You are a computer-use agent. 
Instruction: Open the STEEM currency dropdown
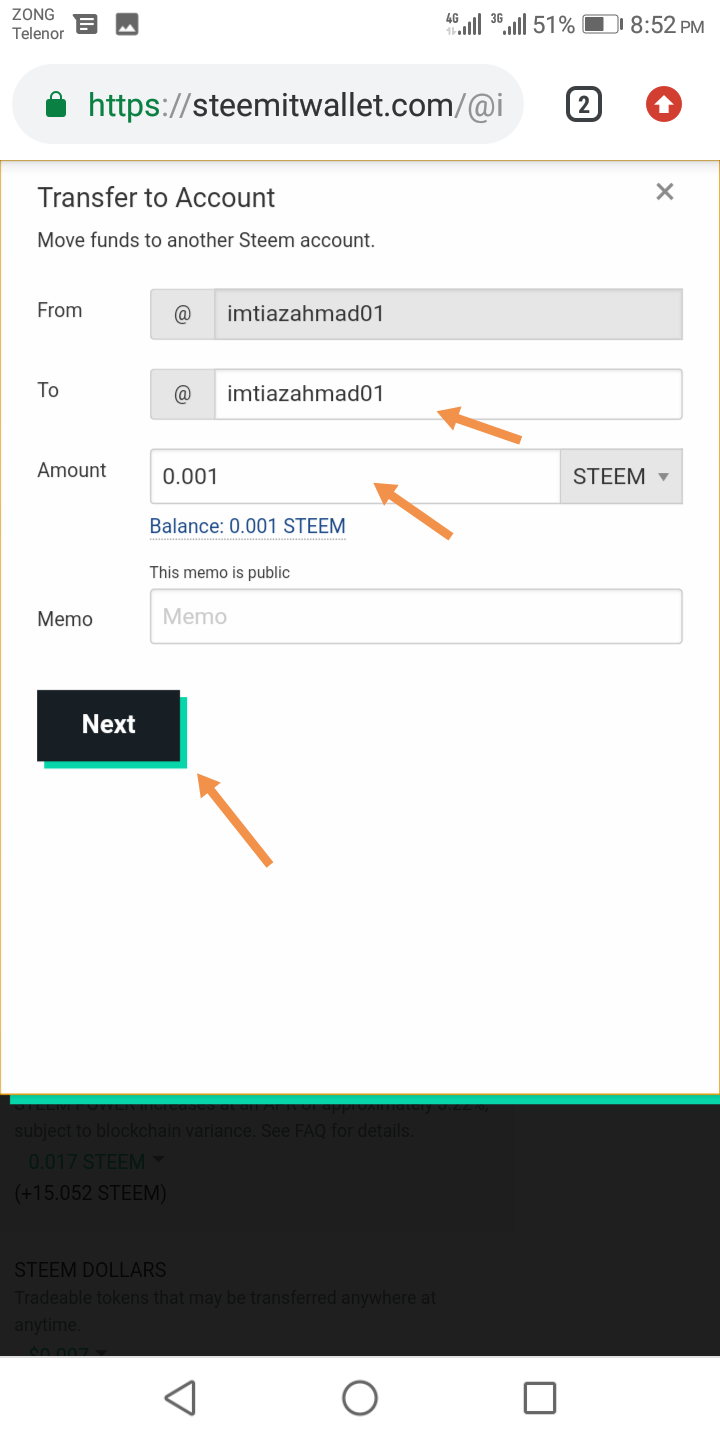tap(621, 476)
